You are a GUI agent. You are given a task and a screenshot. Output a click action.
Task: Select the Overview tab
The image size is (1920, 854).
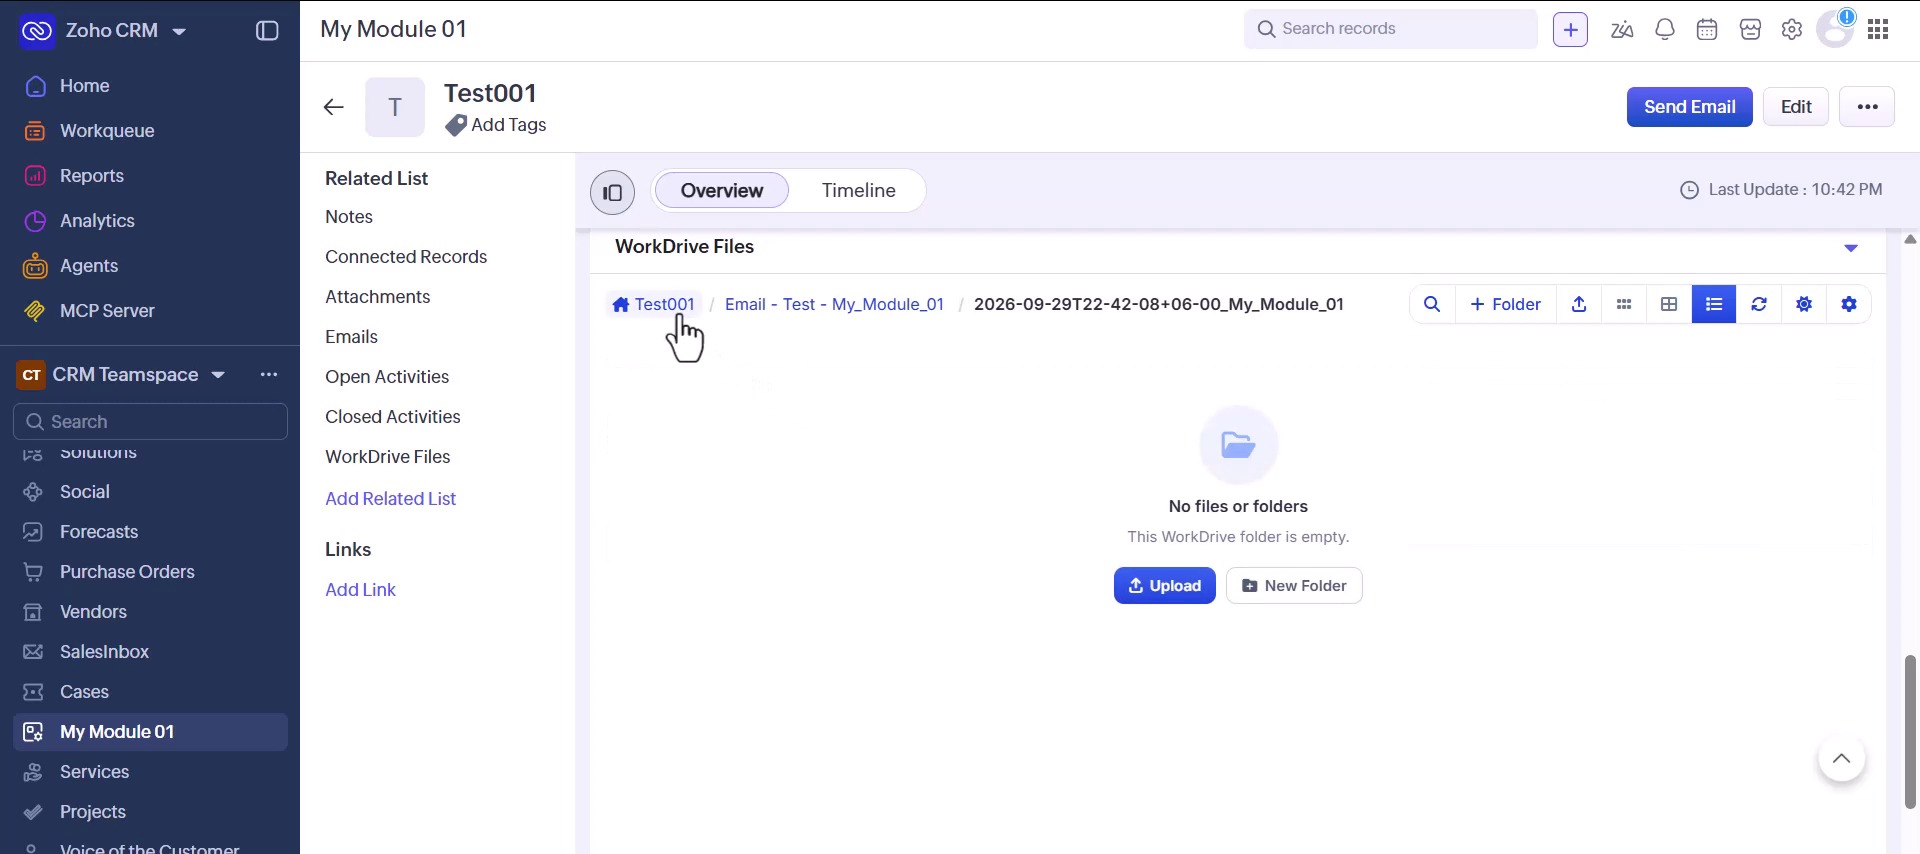tap(722, 191)
